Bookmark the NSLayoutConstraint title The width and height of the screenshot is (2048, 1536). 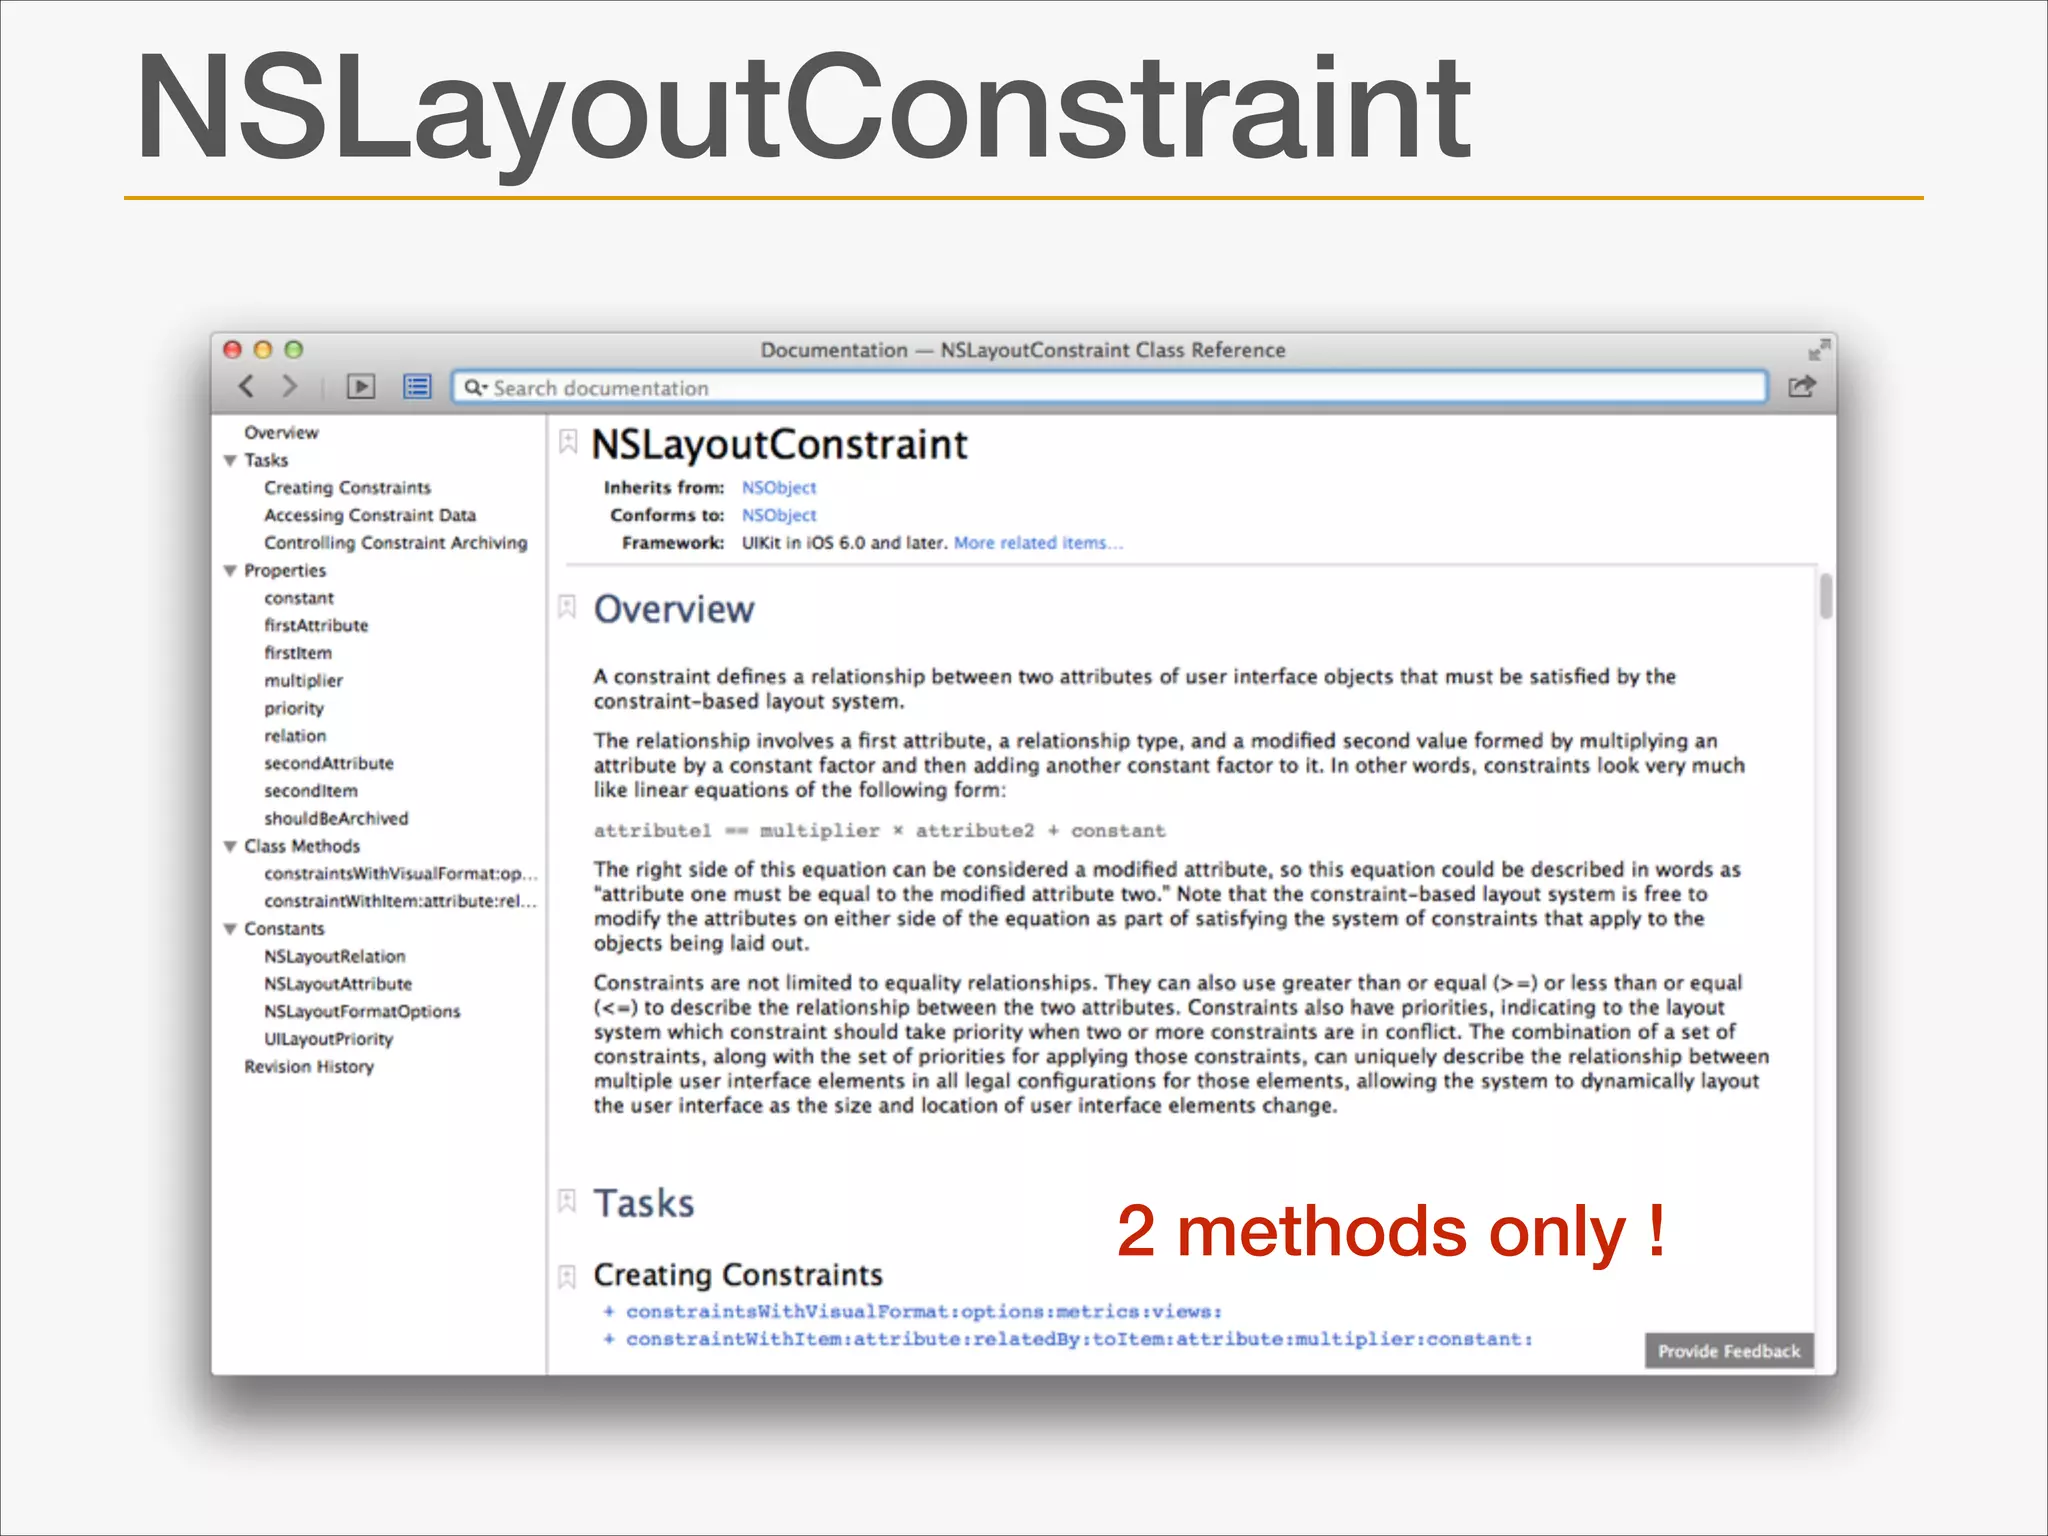click(x=568, y=442)
